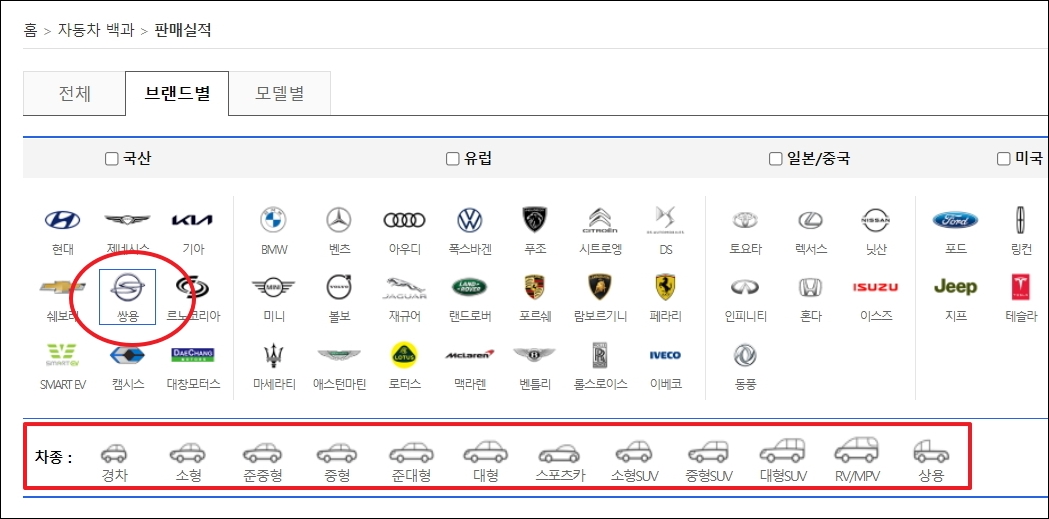The width and height of the screenshot is (1049, 519).
Task: Choose the Honda (혼다) logo
Action: click(811, 288)
